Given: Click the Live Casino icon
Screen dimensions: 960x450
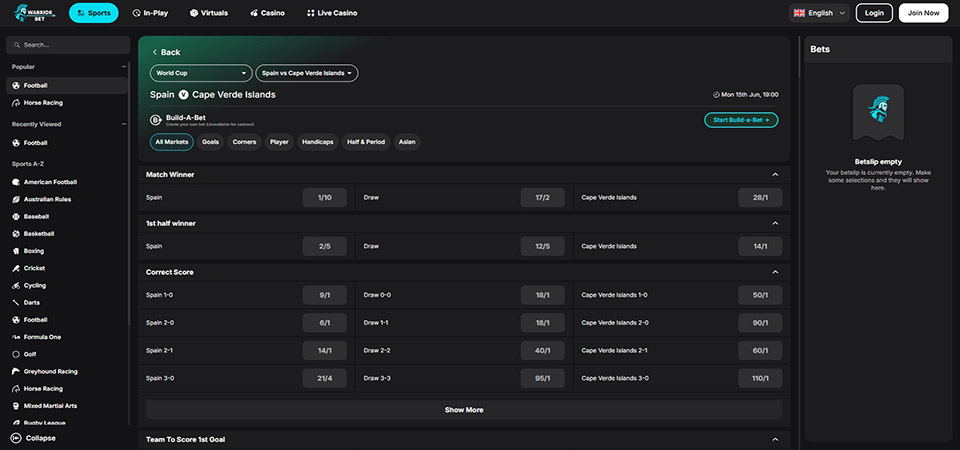Looking at the screenshot, I should point(310,13).
